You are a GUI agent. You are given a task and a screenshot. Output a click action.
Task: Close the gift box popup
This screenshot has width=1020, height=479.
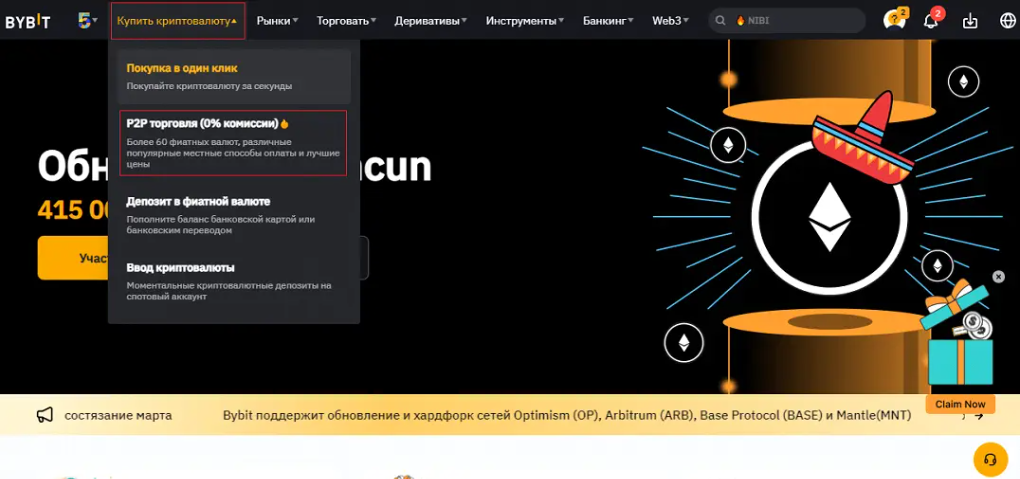pyautogui.click(x=999, y=277)
